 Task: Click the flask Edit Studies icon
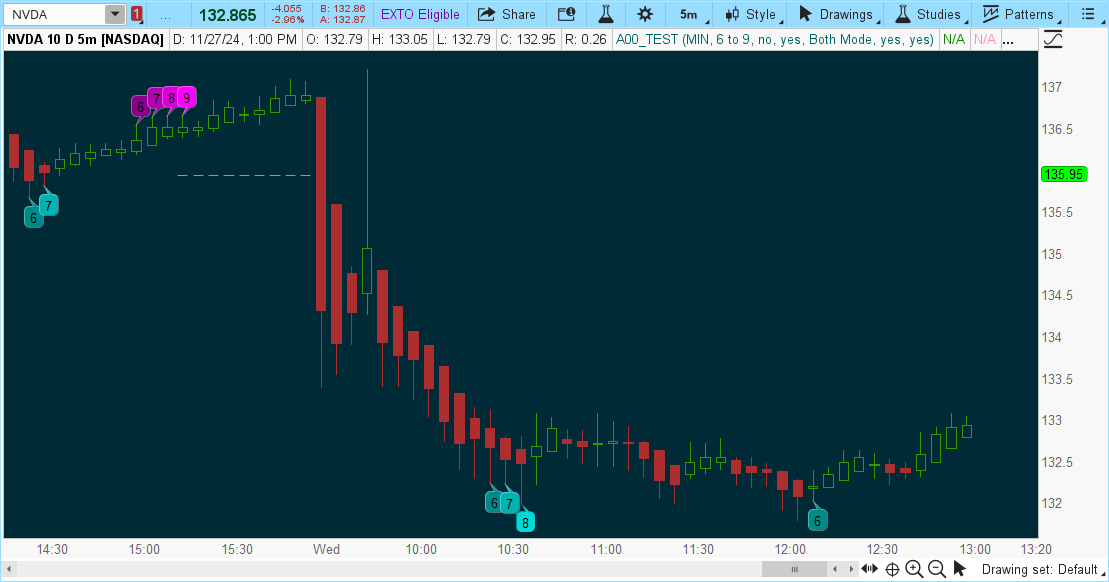tap(606, 14)
